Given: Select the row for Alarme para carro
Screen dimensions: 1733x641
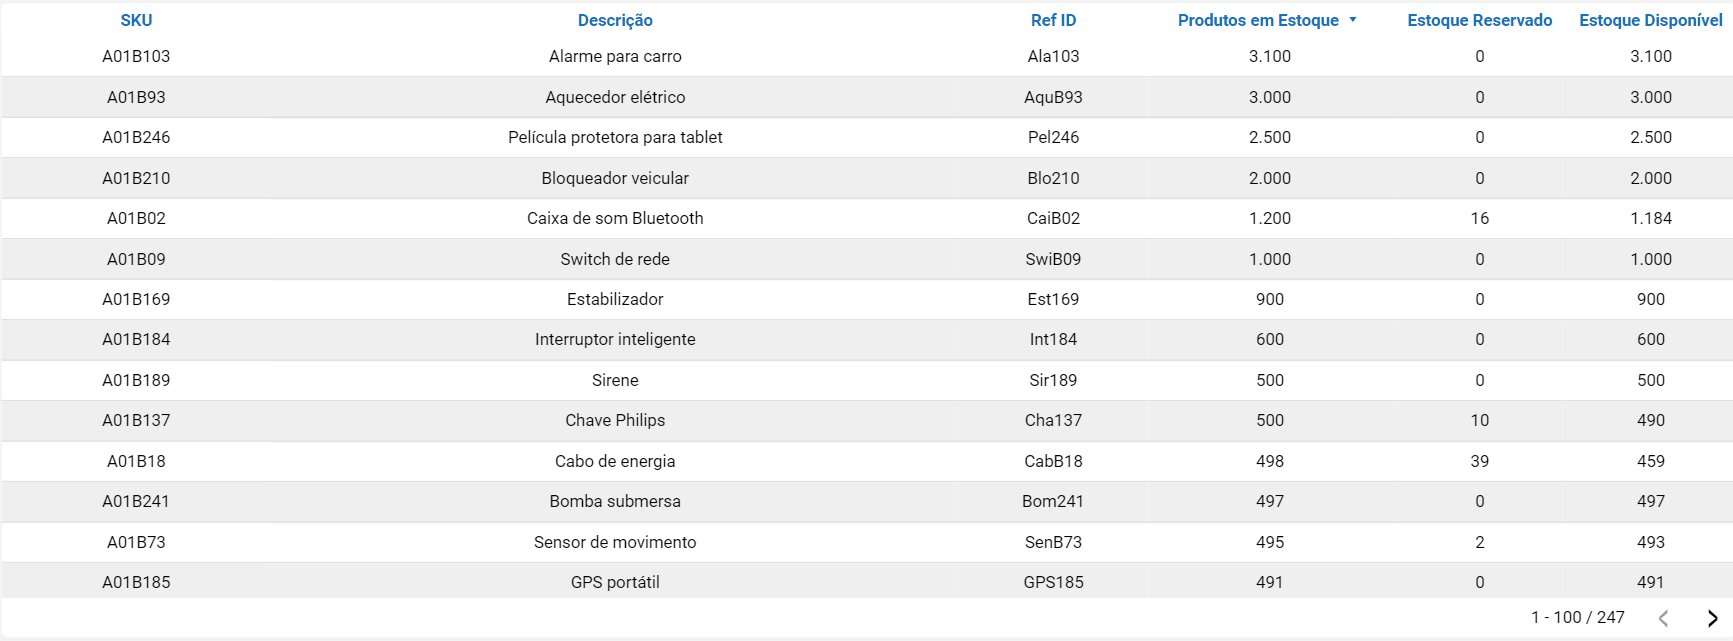Looking at the screenshot, I should coord(614,56).
